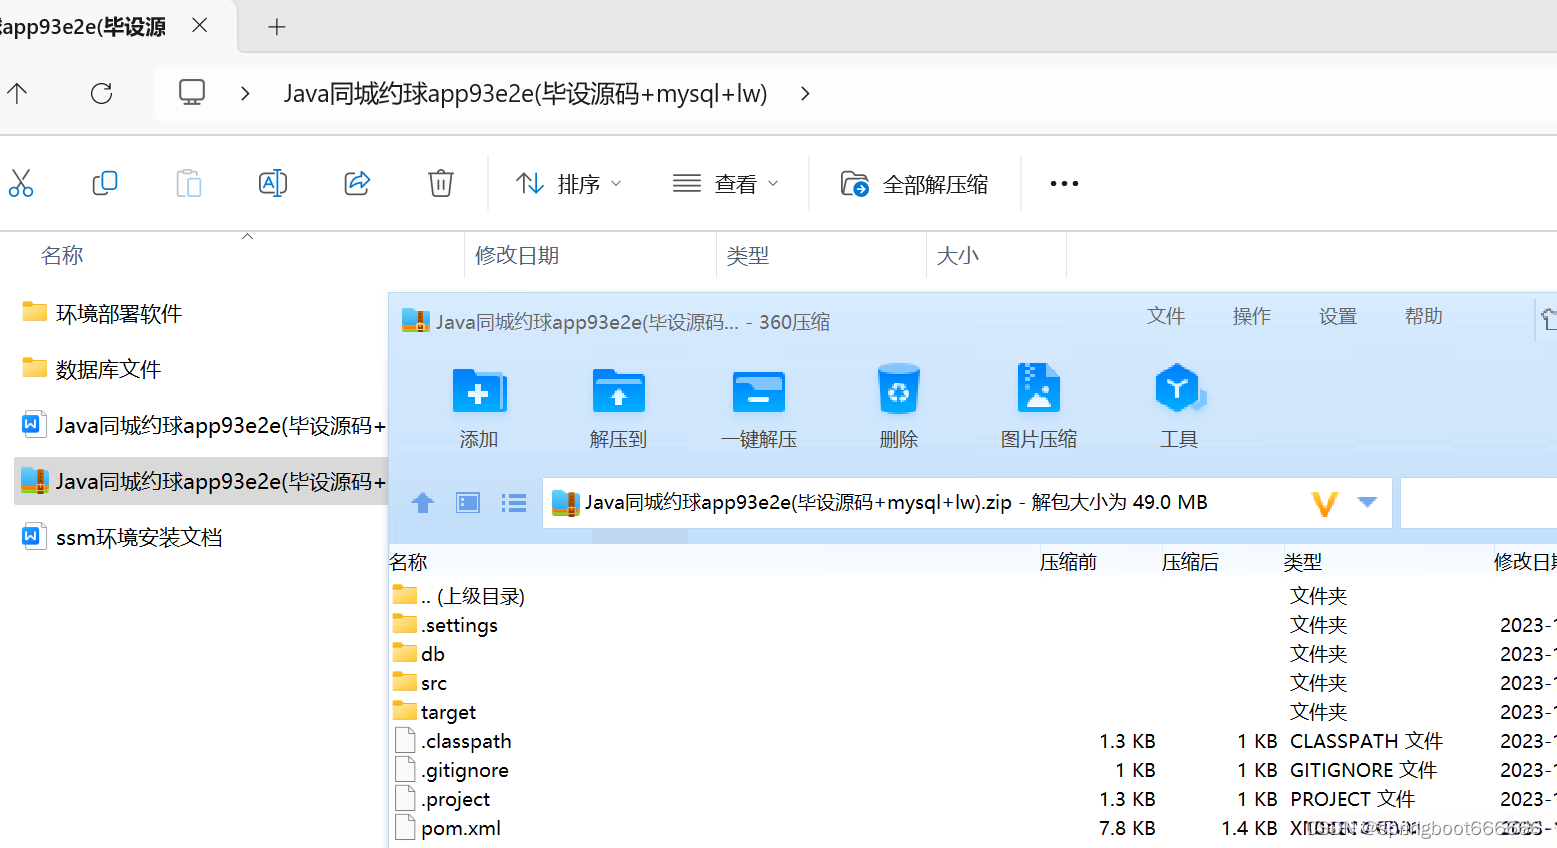The width and height of the screenshot is (1557, 848).
Task: Close the current Explorer tab
Action: (200, 25)
